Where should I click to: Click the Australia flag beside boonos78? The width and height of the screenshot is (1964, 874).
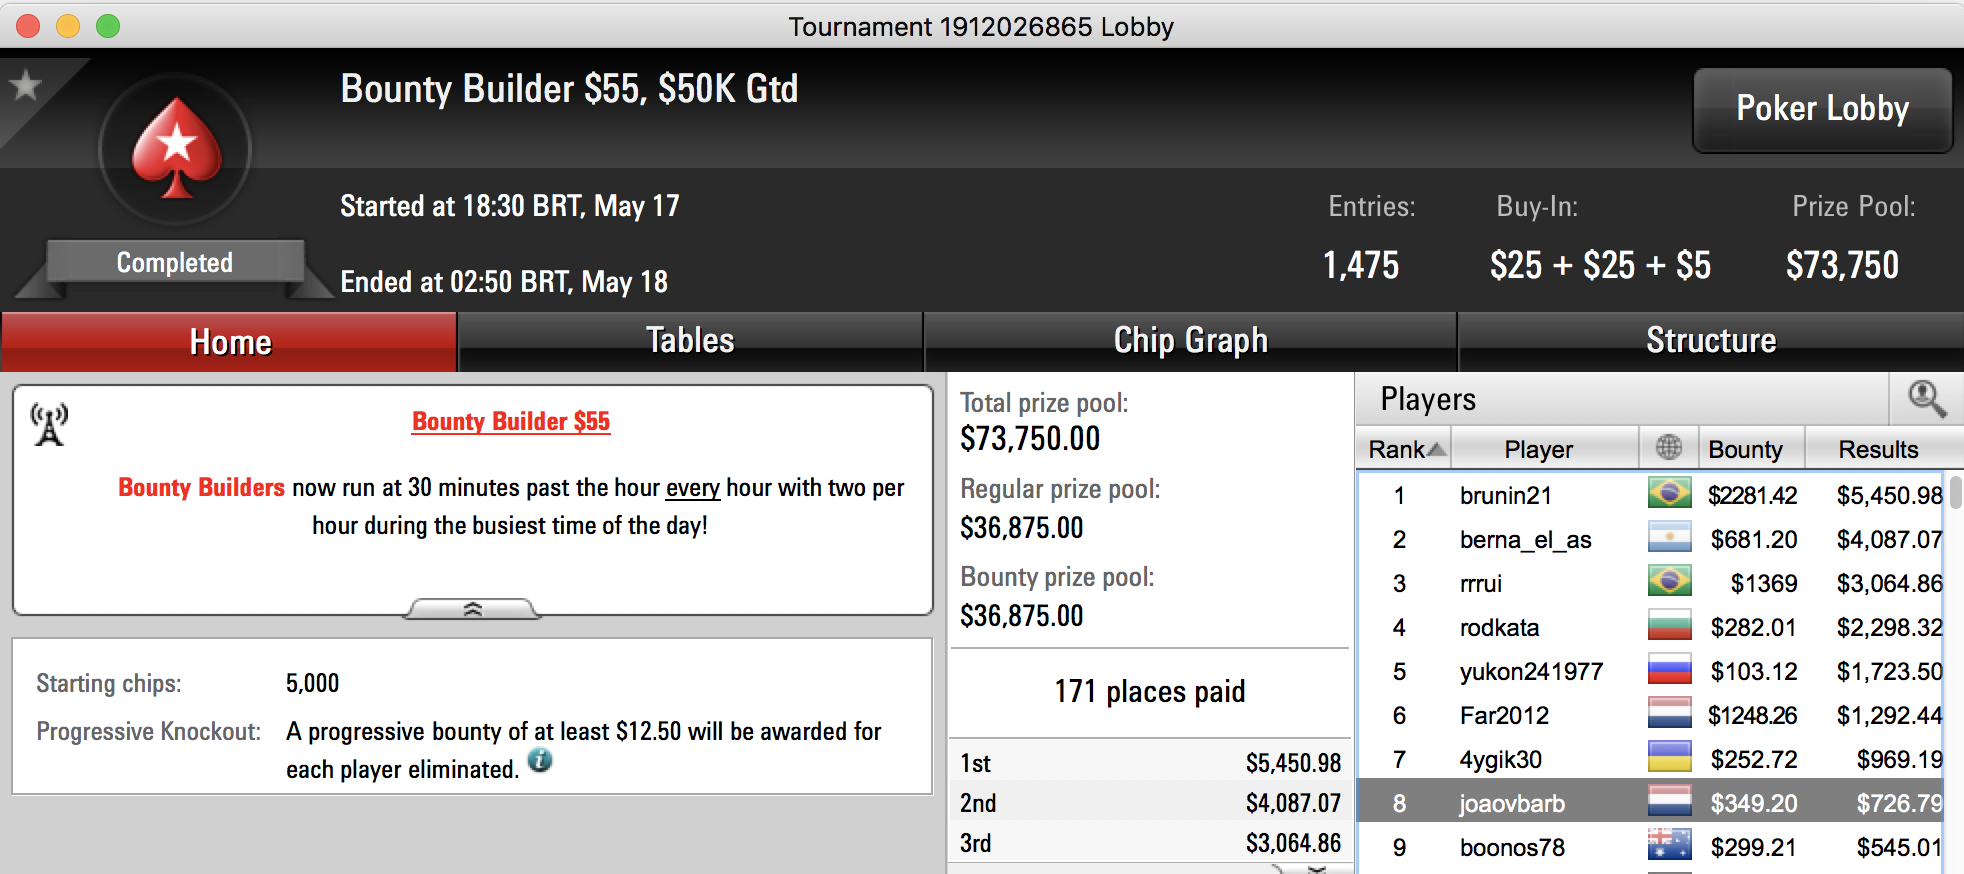click(x=1669, y=846)
